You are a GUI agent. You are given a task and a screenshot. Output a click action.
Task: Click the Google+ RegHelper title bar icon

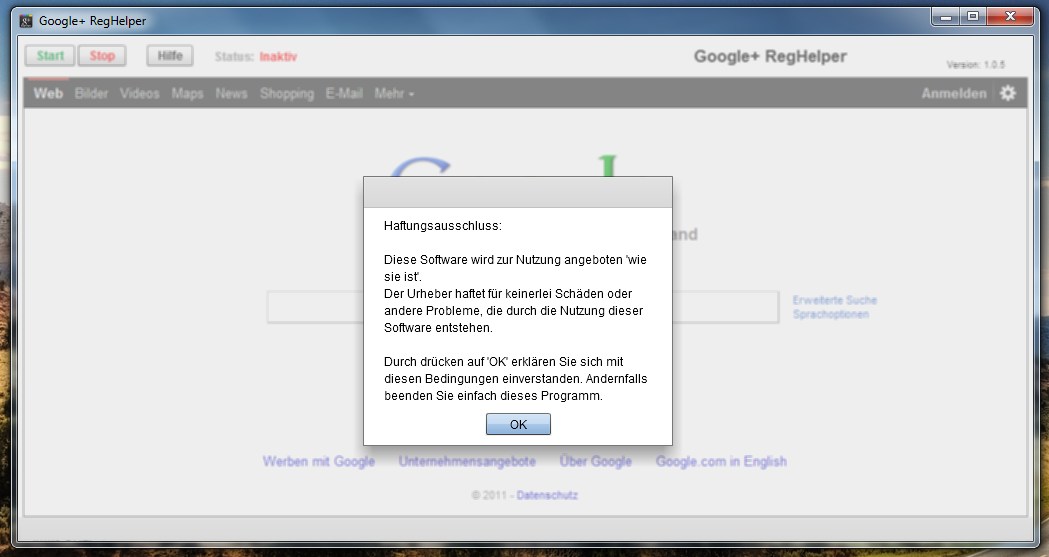click(26, 21)
